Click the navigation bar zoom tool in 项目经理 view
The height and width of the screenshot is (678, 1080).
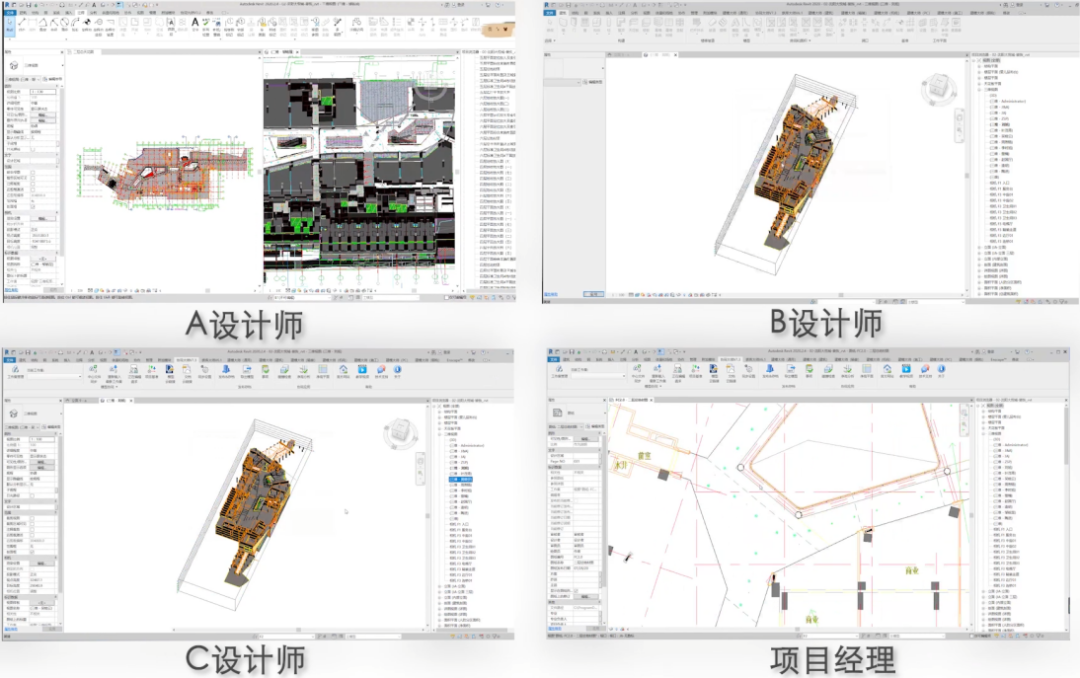click(964, 424)
